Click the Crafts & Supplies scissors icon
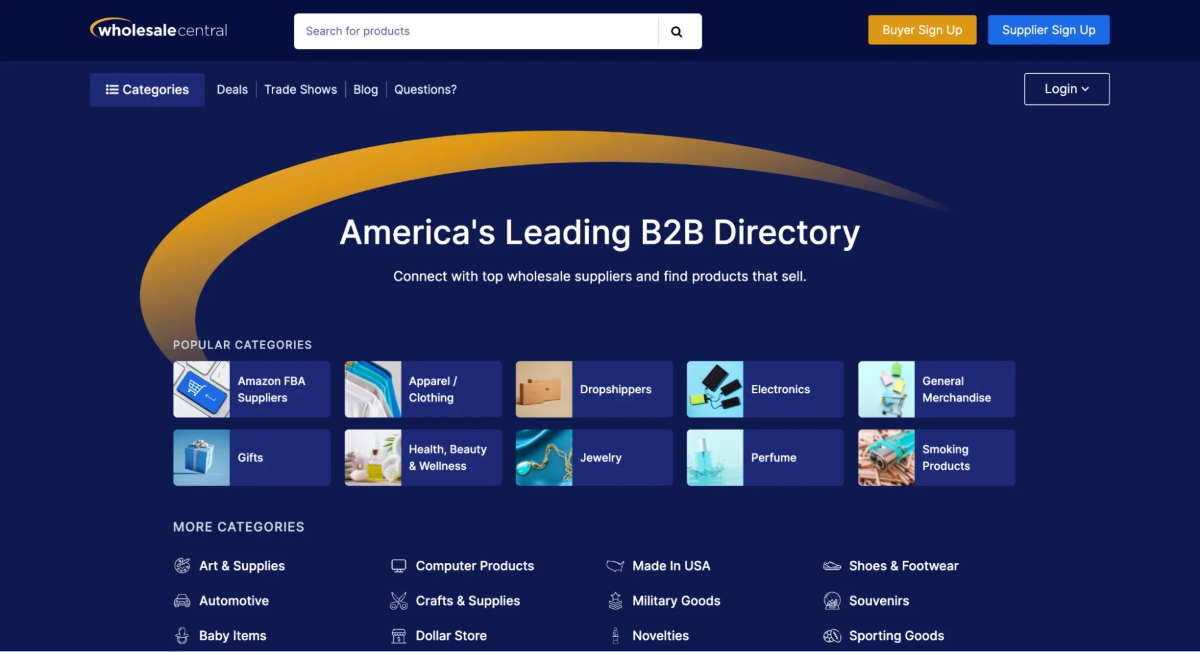Viewport: 1200px width, 652px height. coord(399,600)
